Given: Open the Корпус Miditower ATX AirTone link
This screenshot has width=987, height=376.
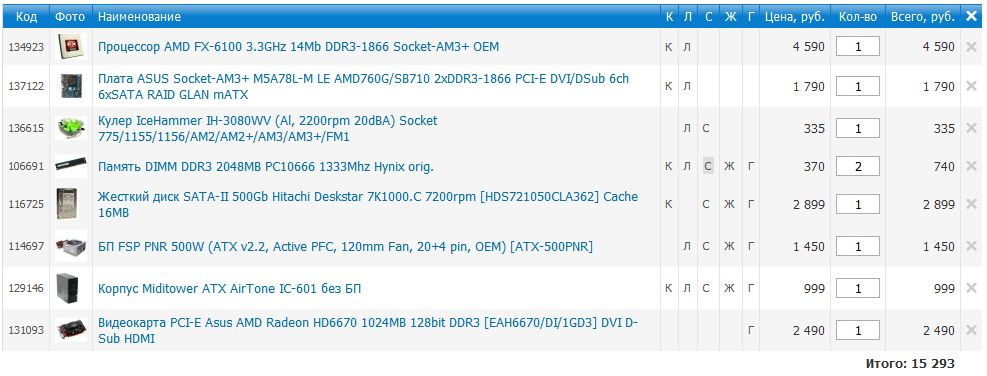Looking at the screenshot, I should click(x=229, y=289).
